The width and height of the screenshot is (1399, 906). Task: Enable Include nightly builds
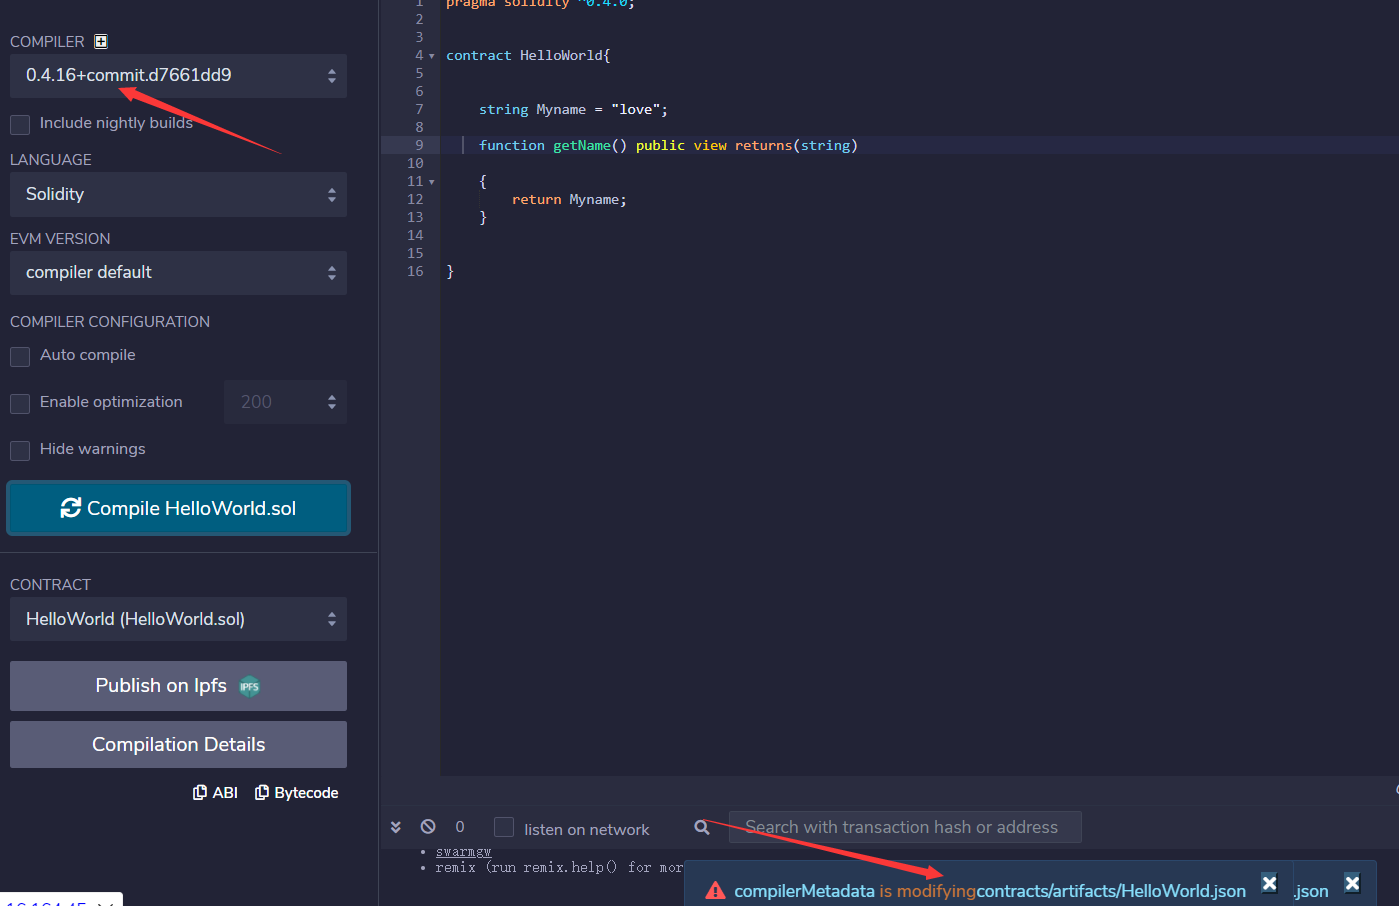pyautogui.click(x=19, y=124)
